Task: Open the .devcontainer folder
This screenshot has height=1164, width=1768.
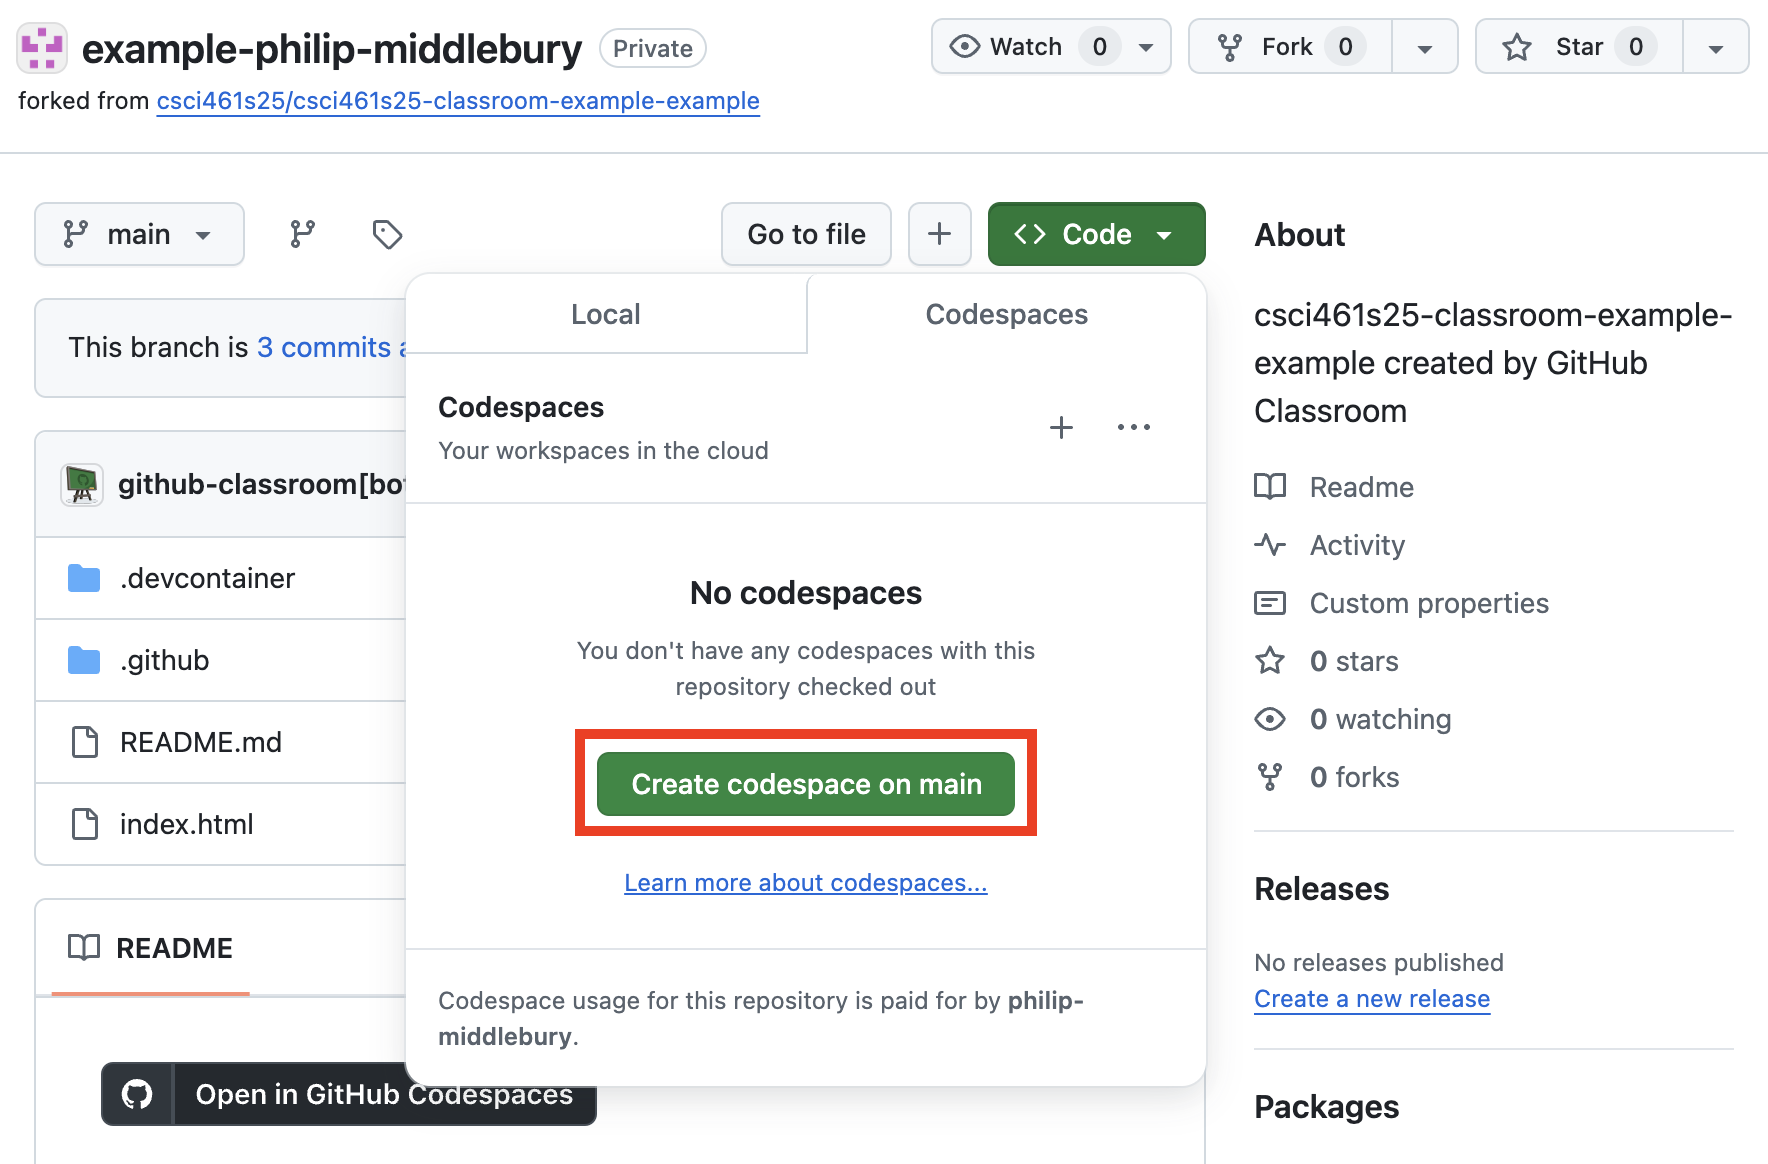Action: point(207,578)
